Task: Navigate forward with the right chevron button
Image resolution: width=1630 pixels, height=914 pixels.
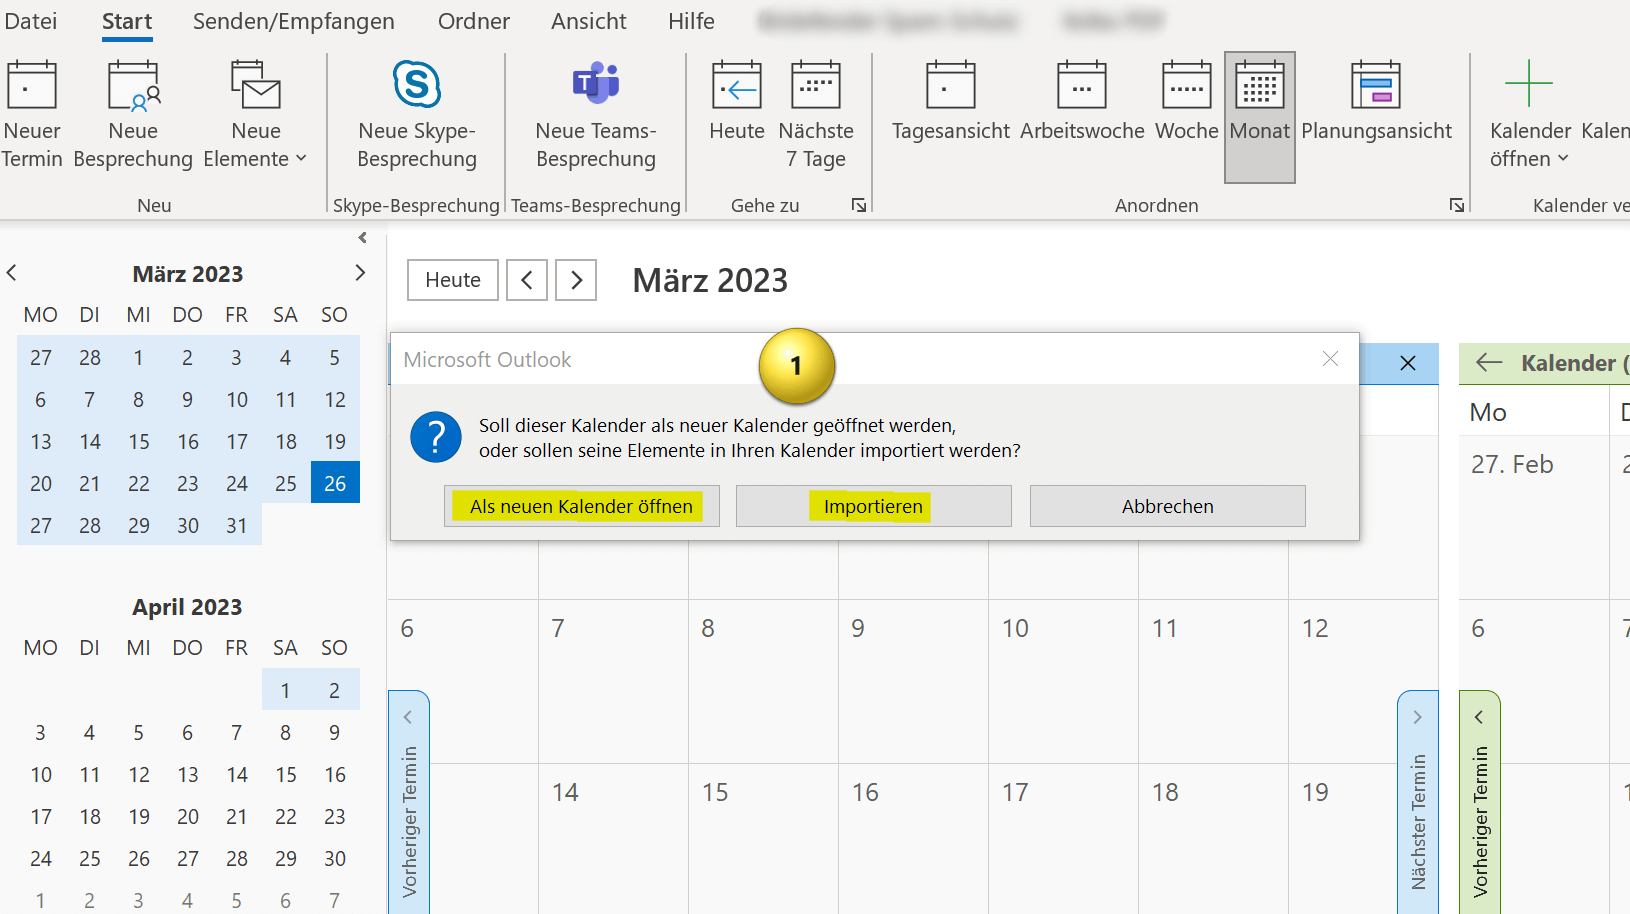Action: 576,280
